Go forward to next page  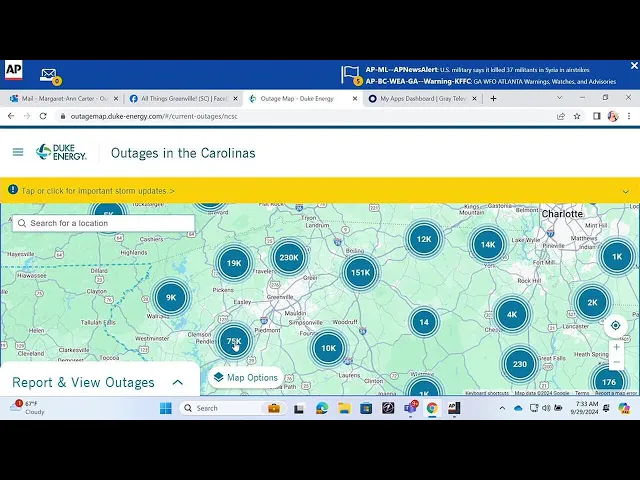27,116
